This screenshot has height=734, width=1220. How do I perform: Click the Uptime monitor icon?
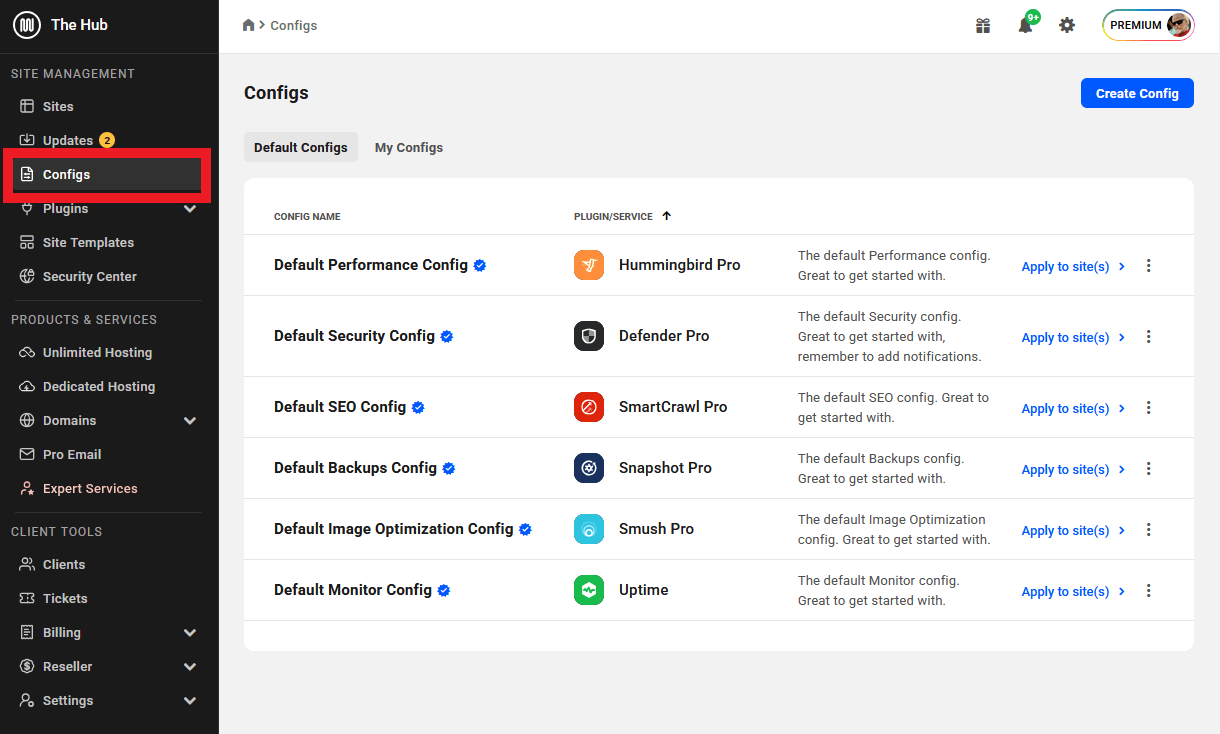589,590
